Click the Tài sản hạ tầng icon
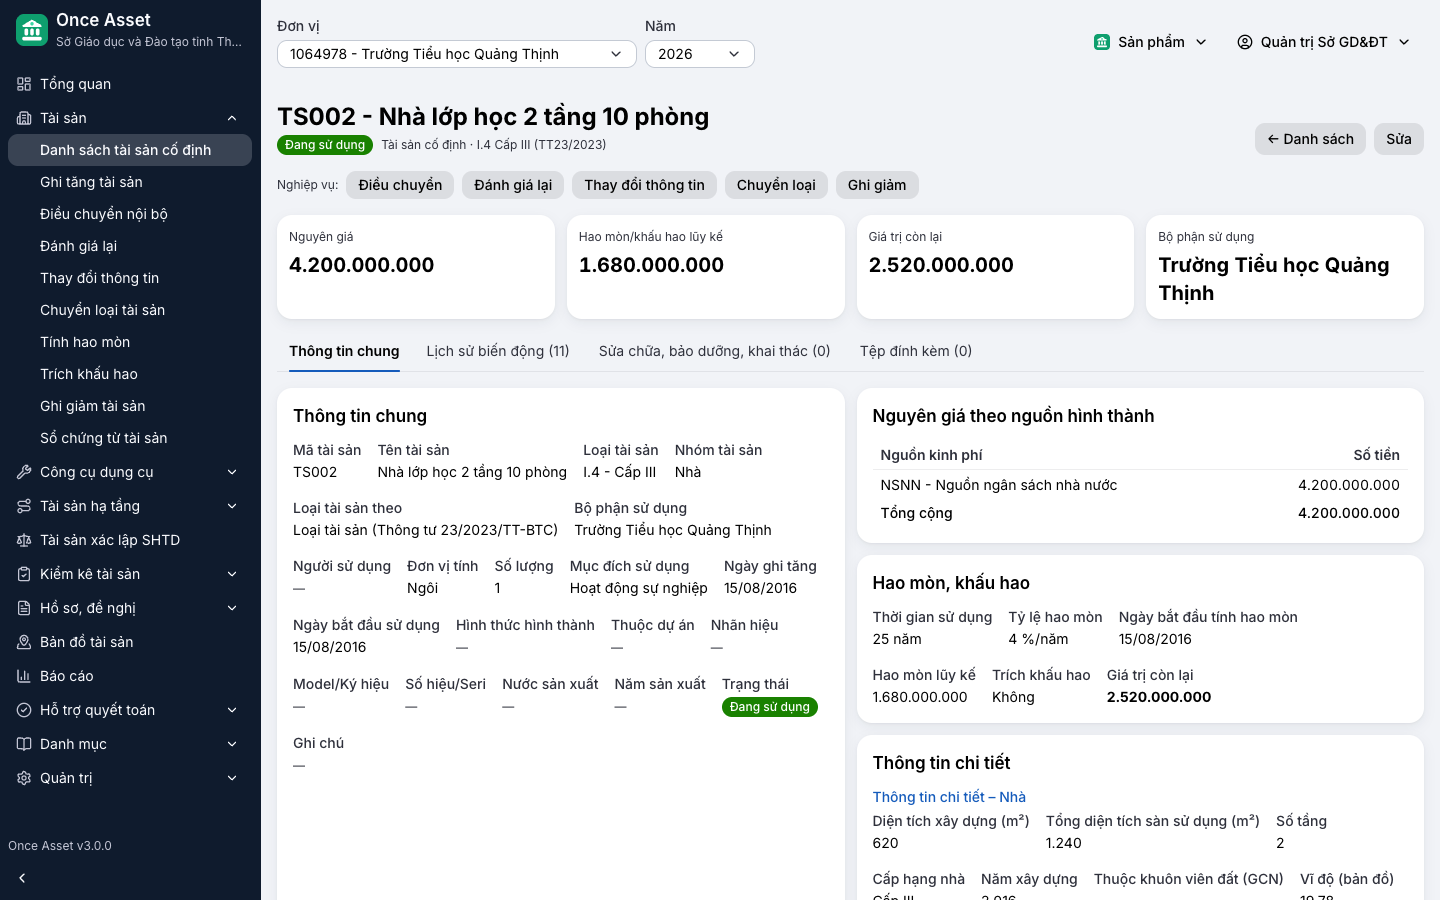The height and width of the screenshot is (900, 1440). (x=24, y=506)
